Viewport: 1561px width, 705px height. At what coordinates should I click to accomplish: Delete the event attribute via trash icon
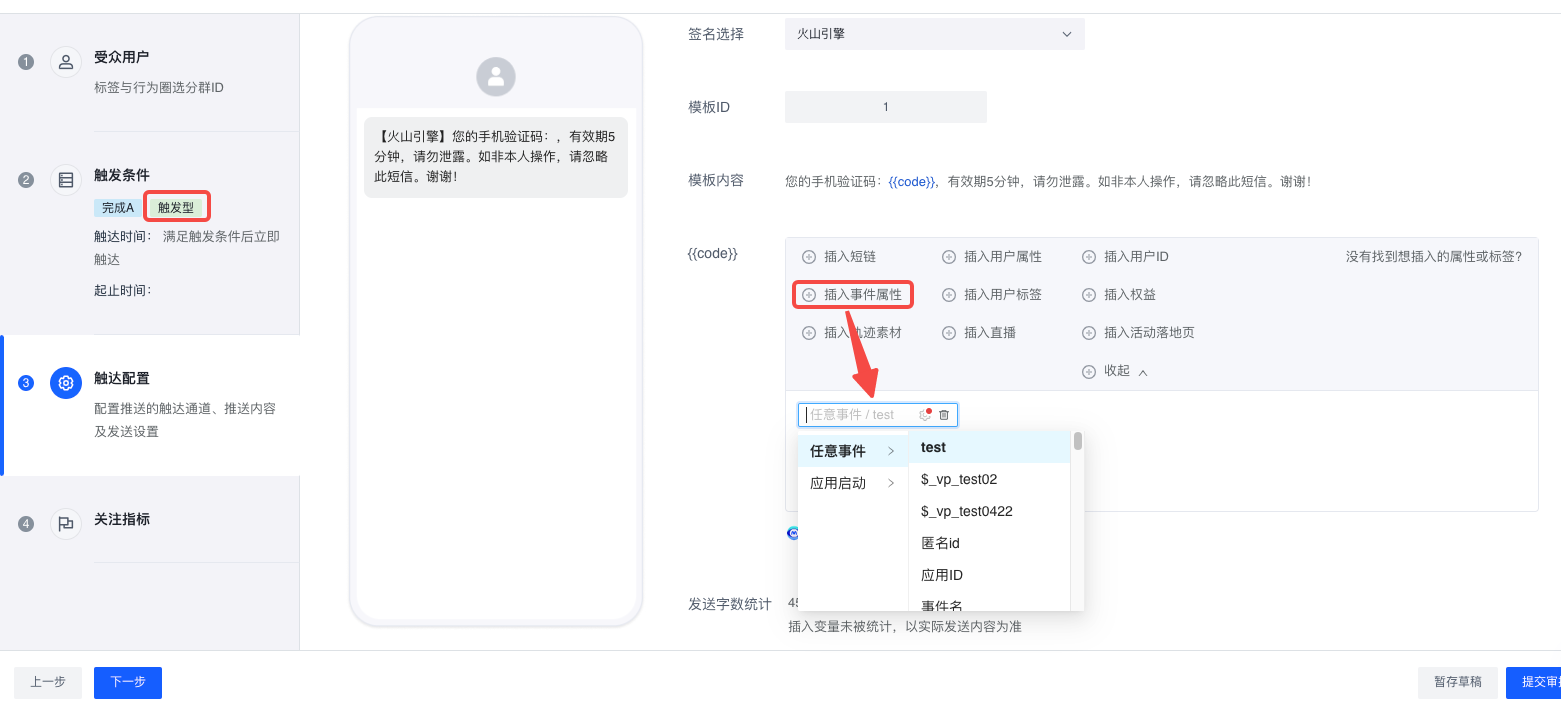point(944,415)
